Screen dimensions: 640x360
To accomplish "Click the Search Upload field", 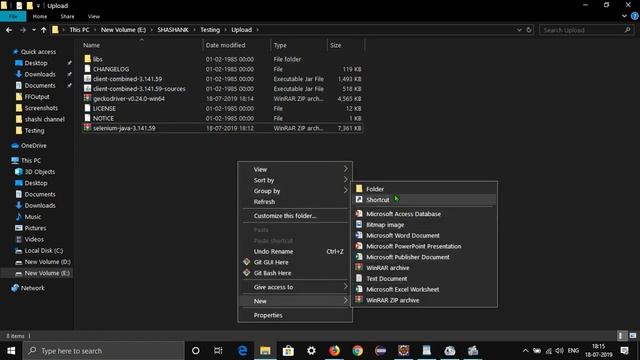I will coord(586,30).
